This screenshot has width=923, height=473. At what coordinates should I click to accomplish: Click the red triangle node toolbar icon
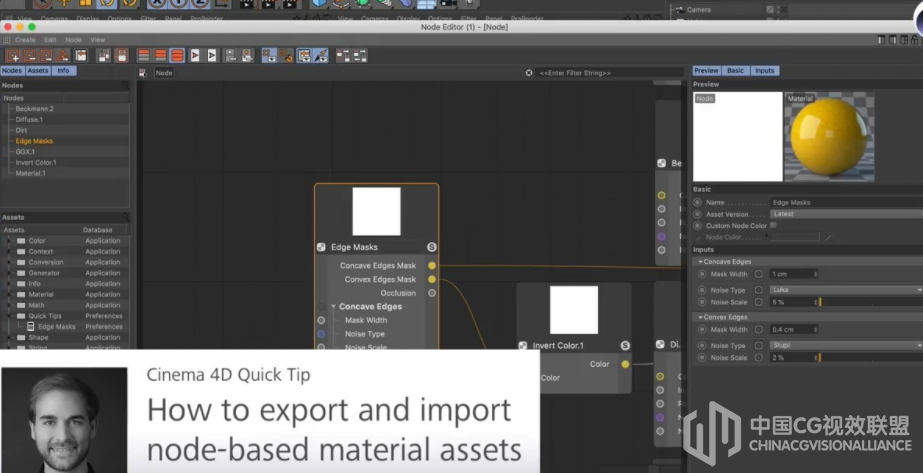click(x=63, y=56)
